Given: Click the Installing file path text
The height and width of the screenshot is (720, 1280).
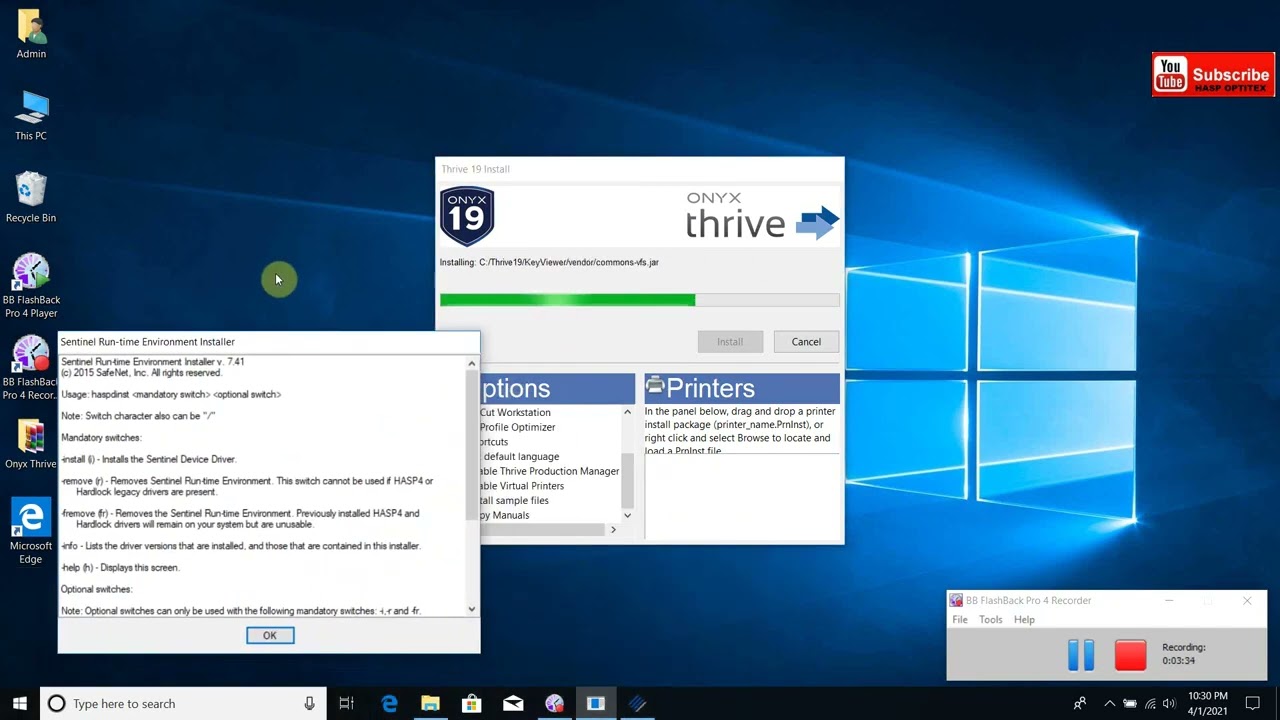Looking at the screenshot, I should click(x=549, y=262).
